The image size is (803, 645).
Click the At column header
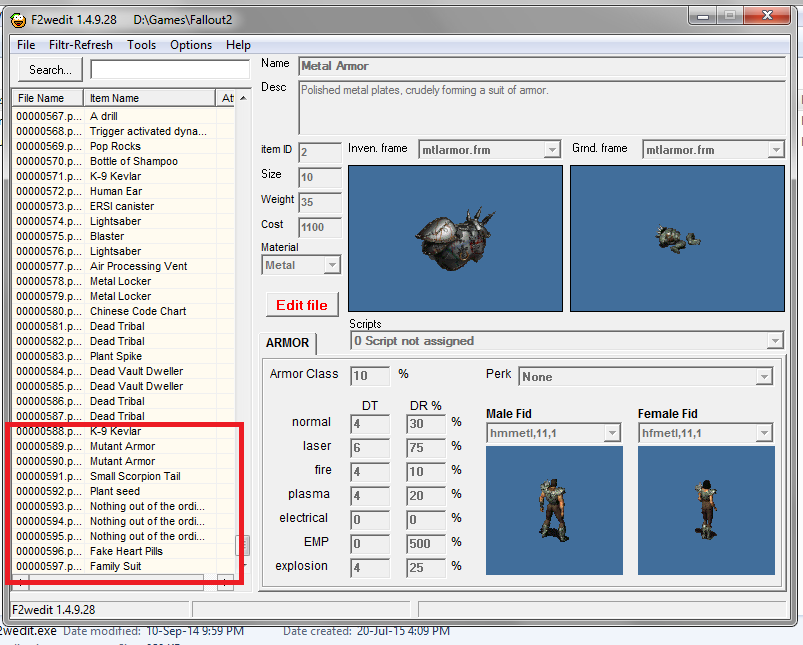coord(226,98)
